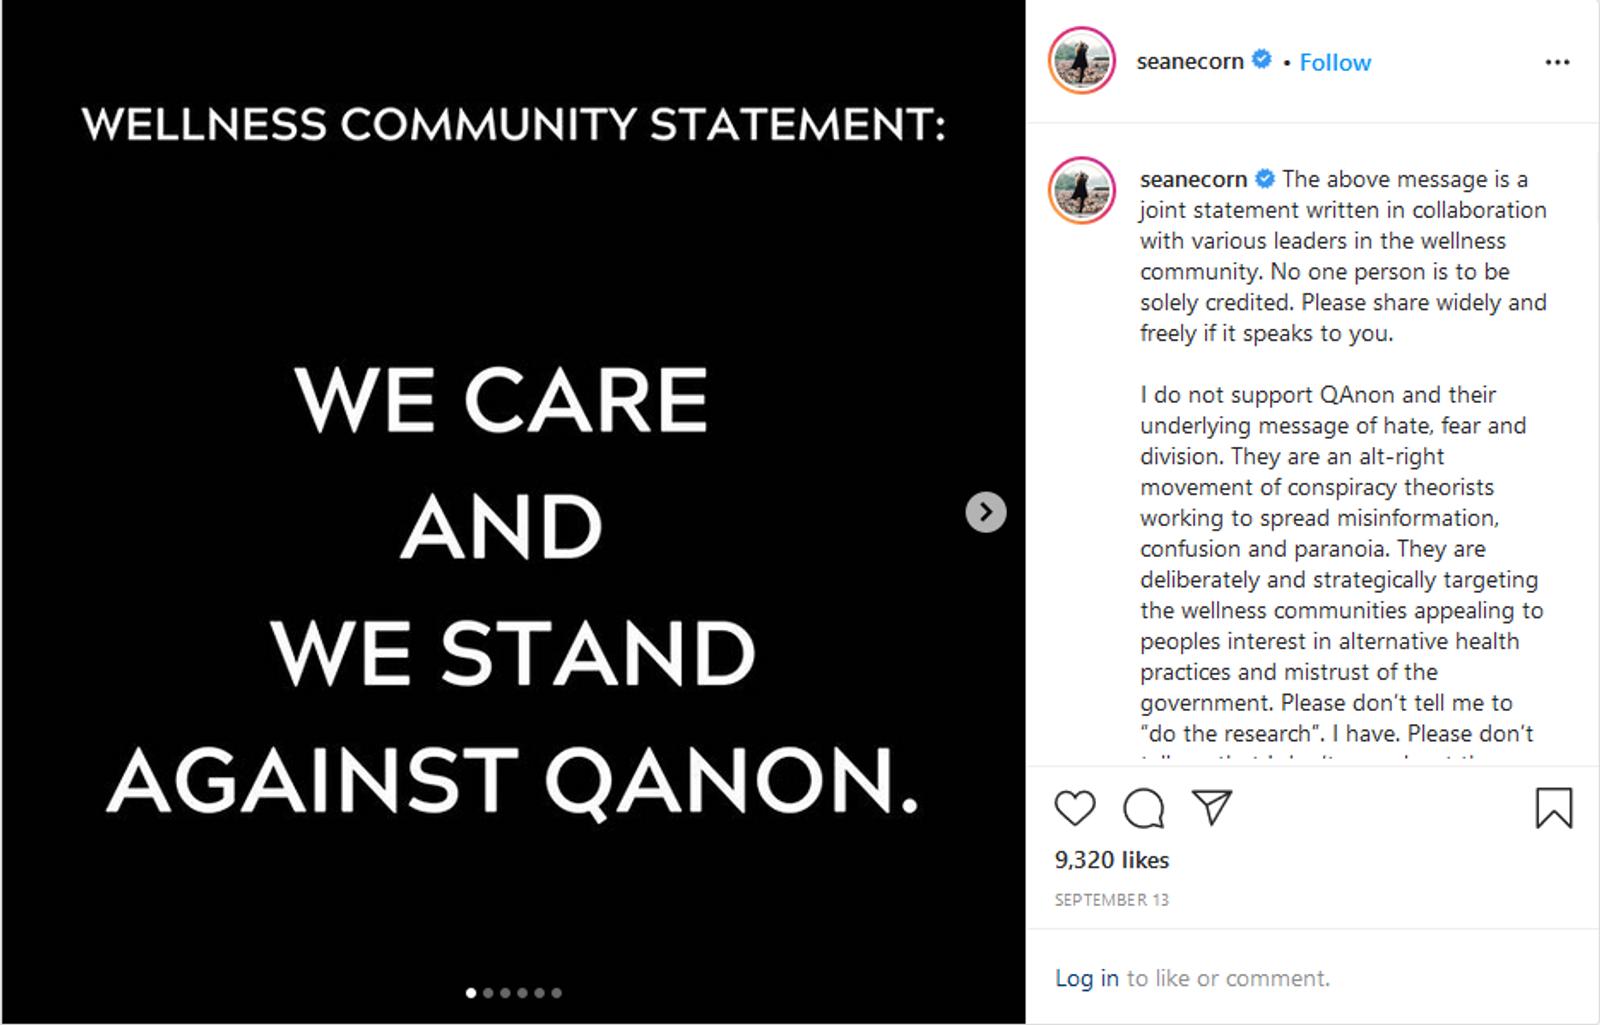The width and height of the screenshot is (1600, 1025).
Task: Open seanecorn username in the caption
Action: pos(1193,179)
